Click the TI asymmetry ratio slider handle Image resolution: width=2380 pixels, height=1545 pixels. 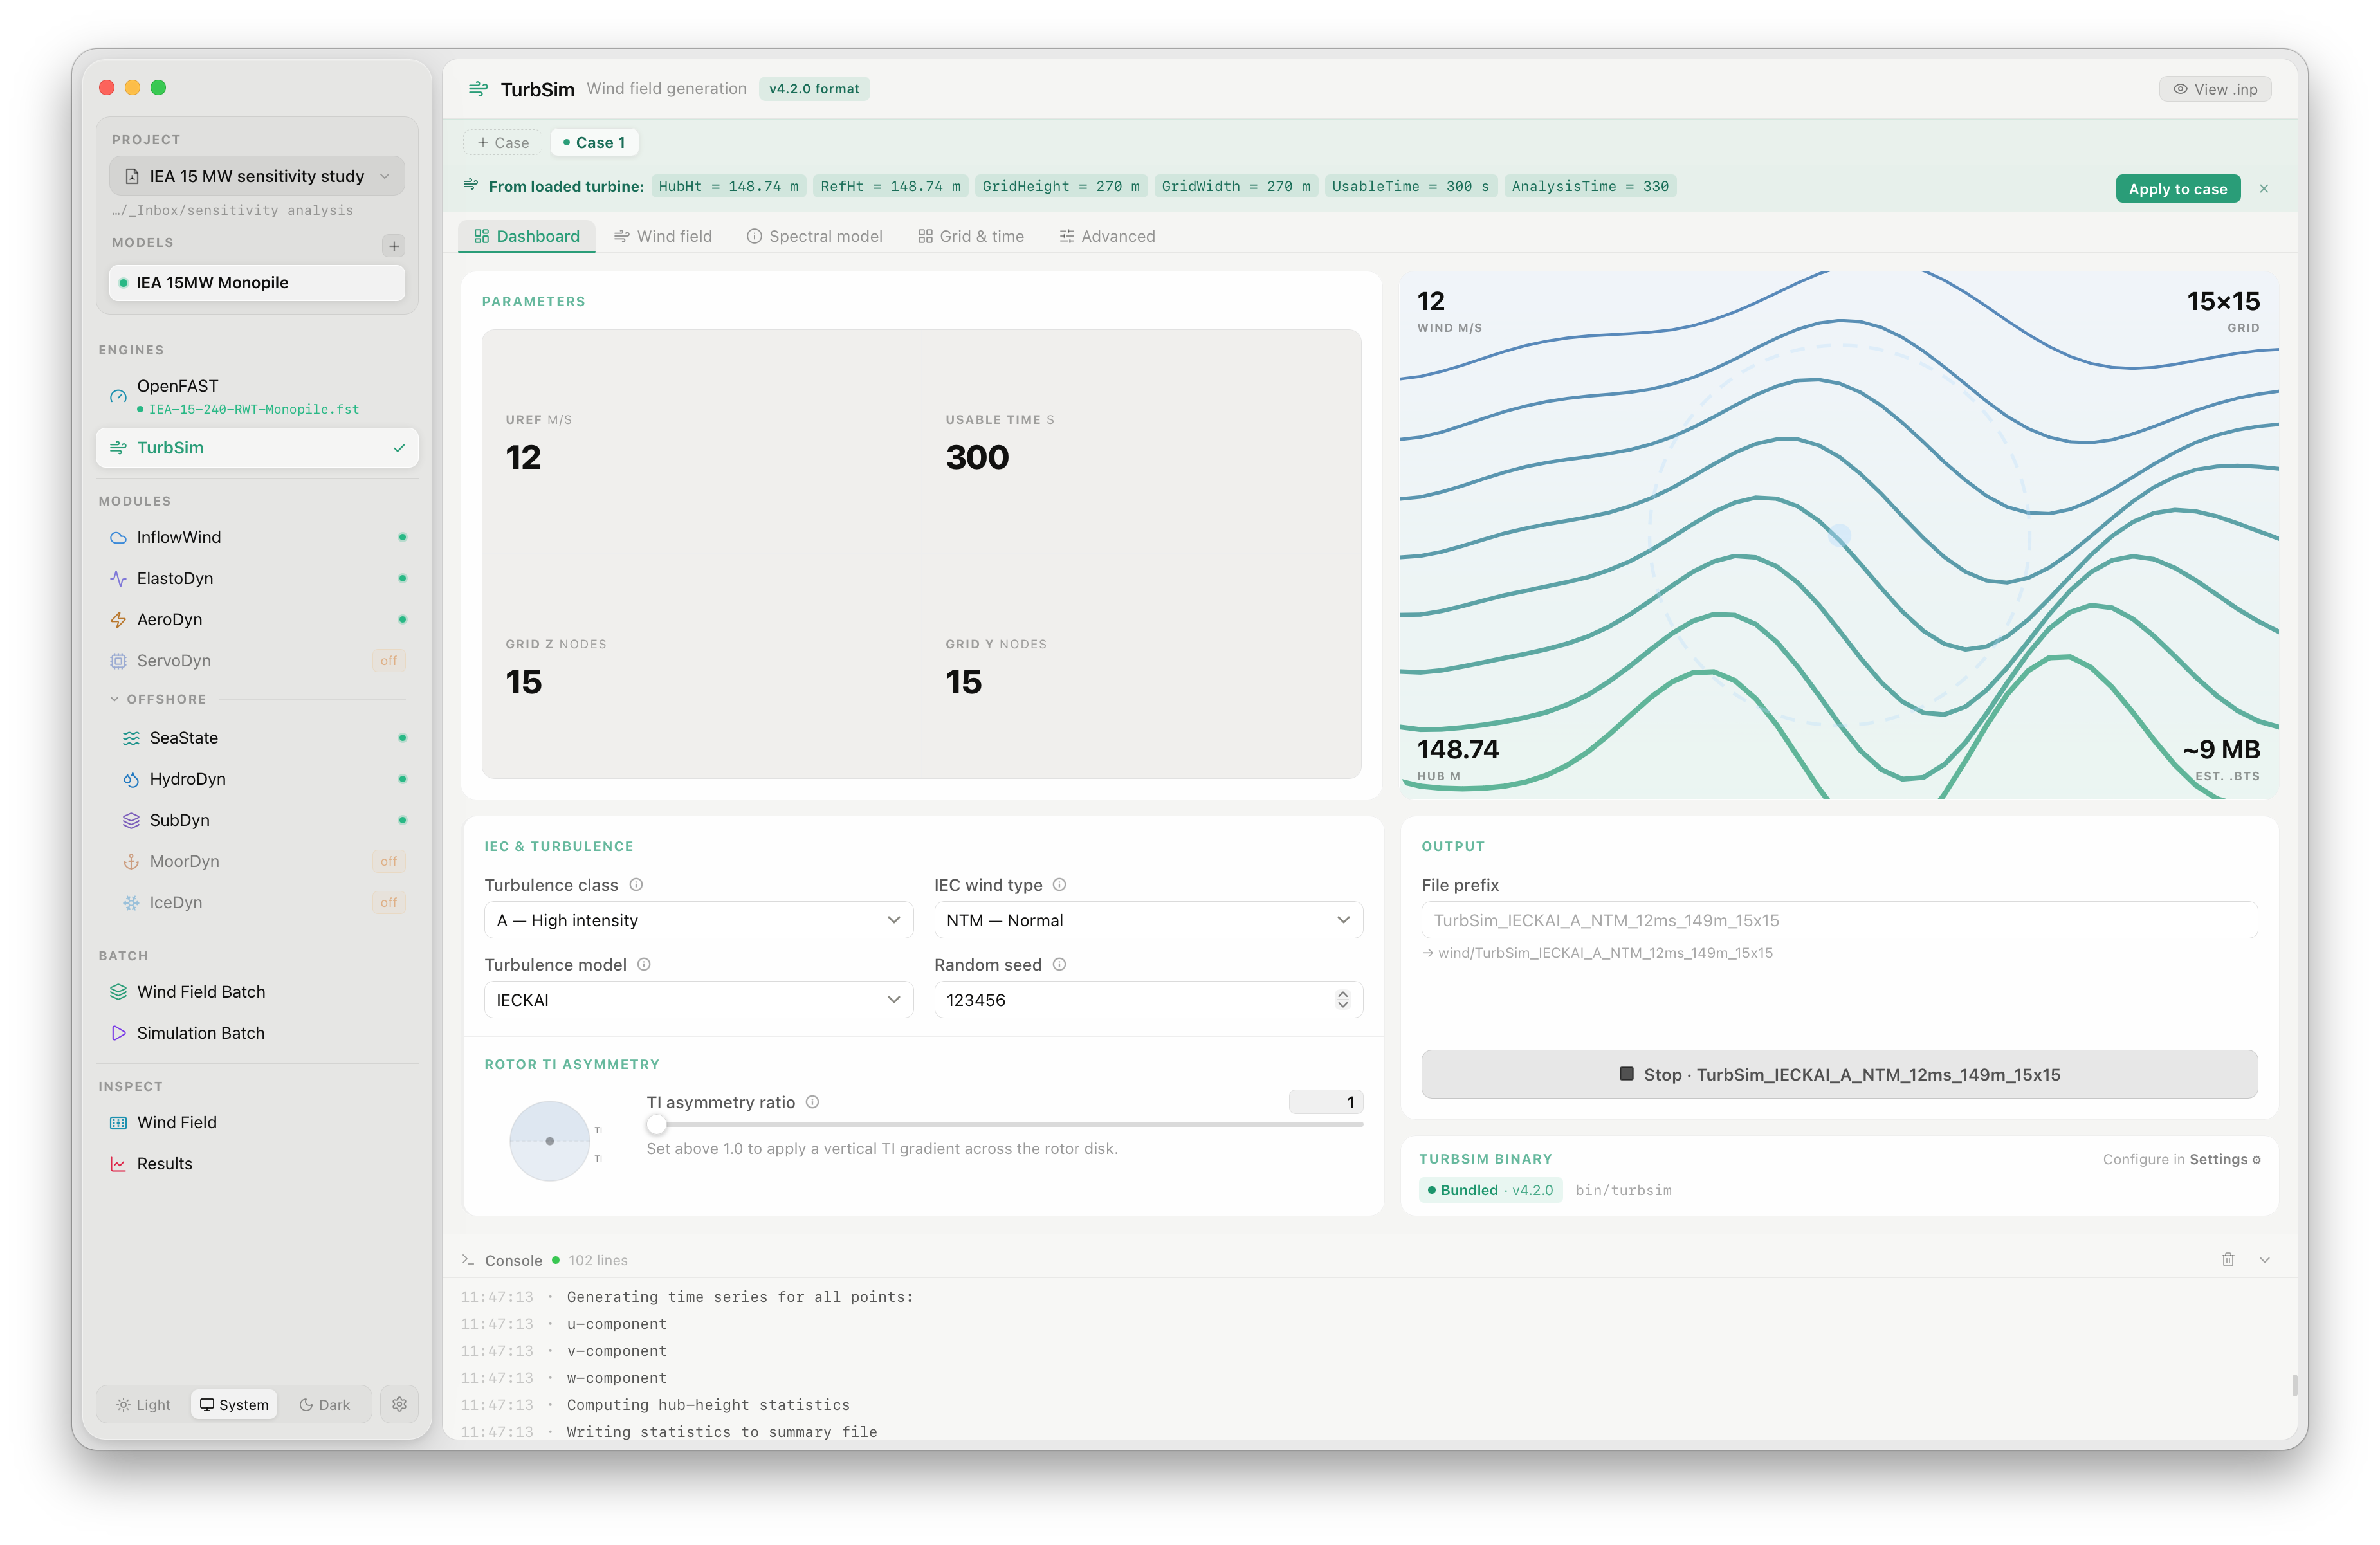(656, 1124)
